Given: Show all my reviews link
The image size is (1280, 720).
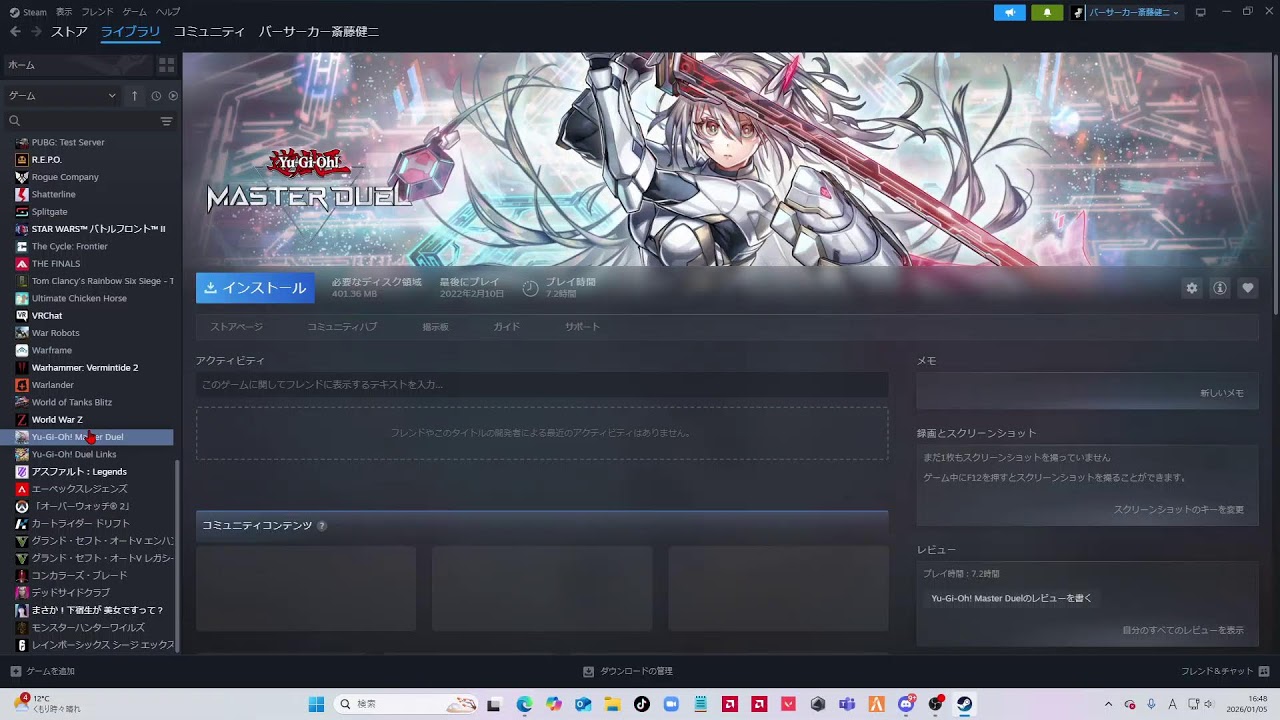Looking at the screenshot, I should [1183, 631].
